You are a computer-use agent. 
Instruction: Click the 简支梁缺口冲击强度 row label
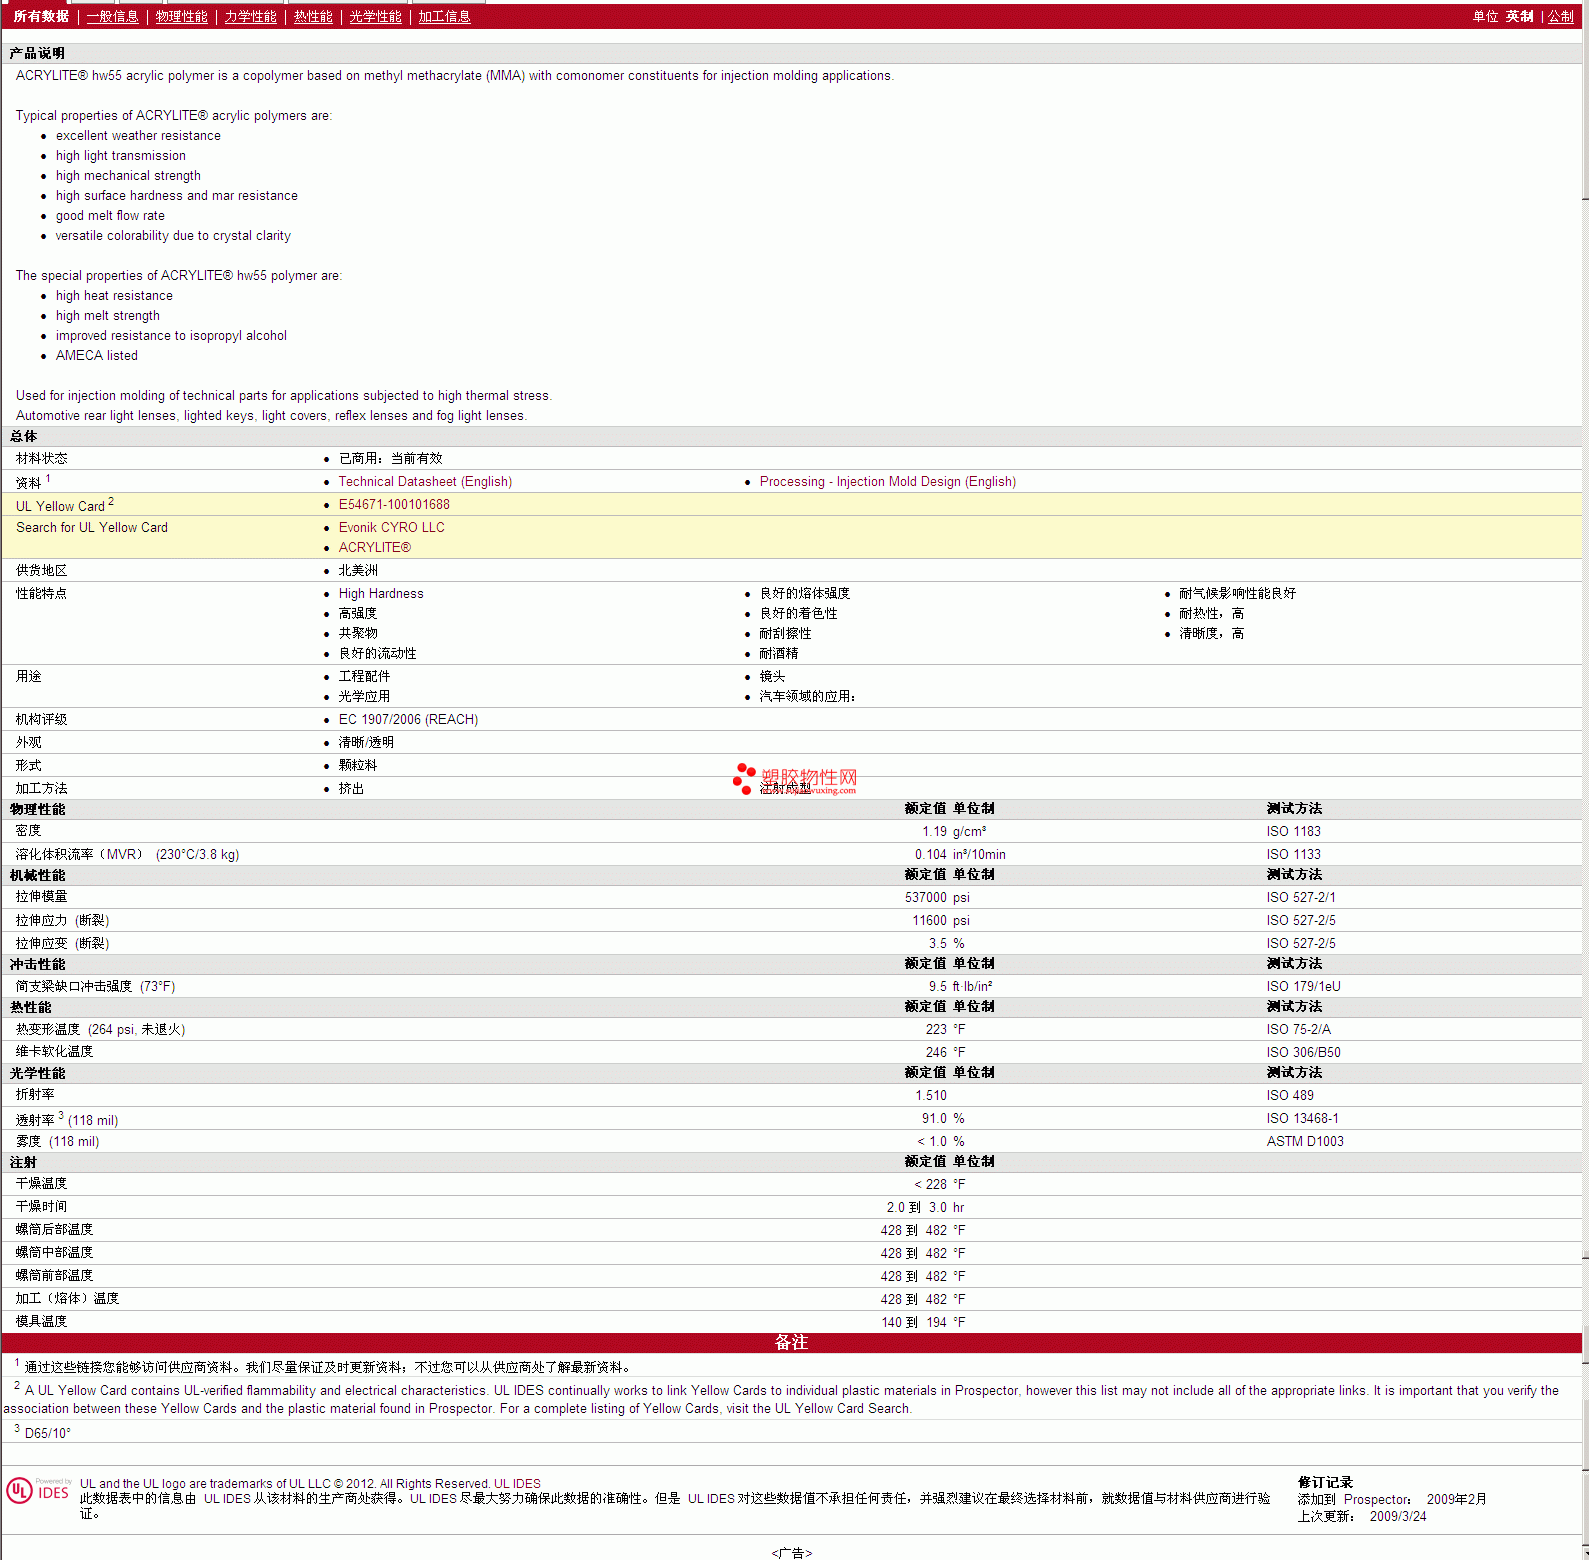pyautogui.click(x=95, y=986)
